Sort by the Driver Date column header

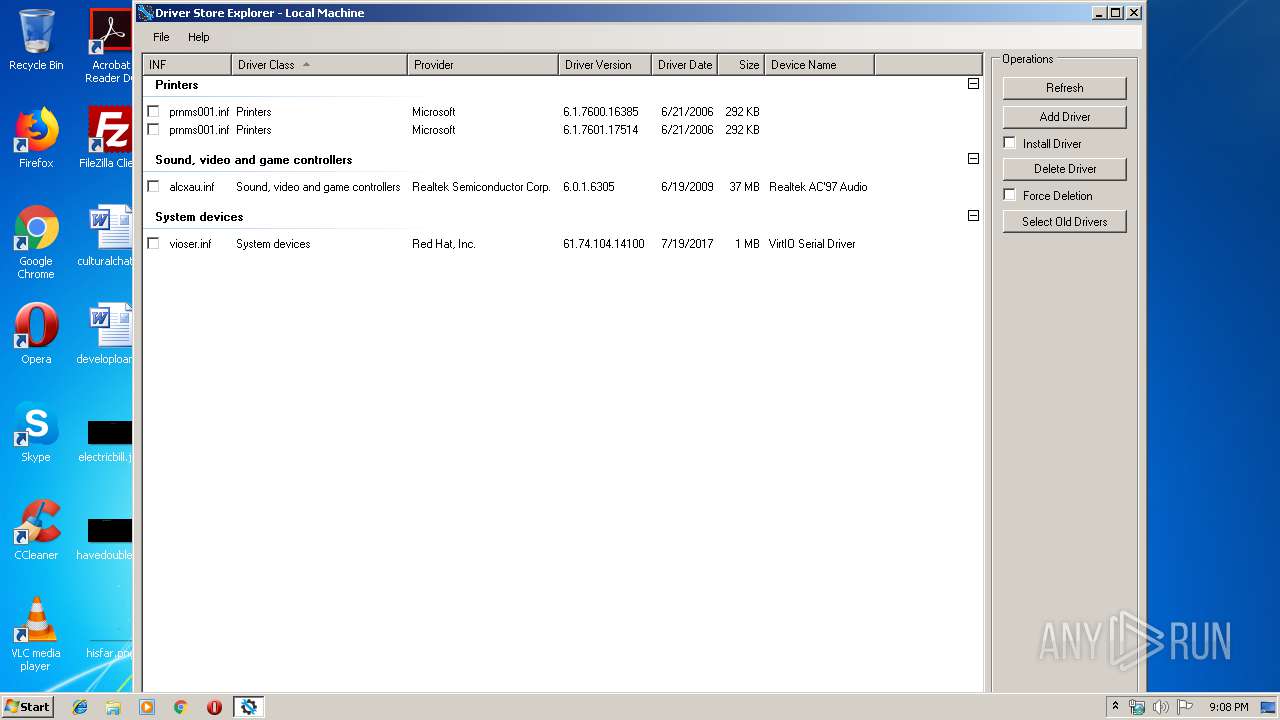[685, 64]
